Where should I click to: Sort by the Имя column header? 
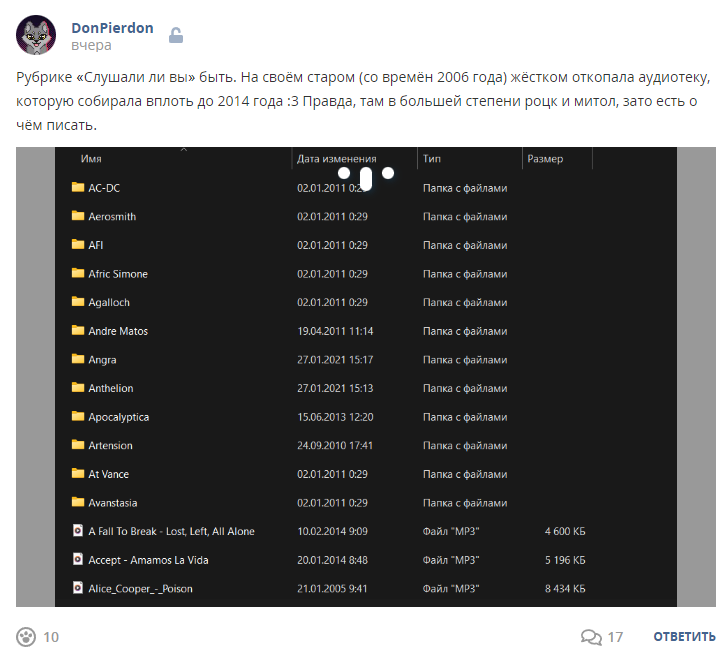click(x=91, y=159)
